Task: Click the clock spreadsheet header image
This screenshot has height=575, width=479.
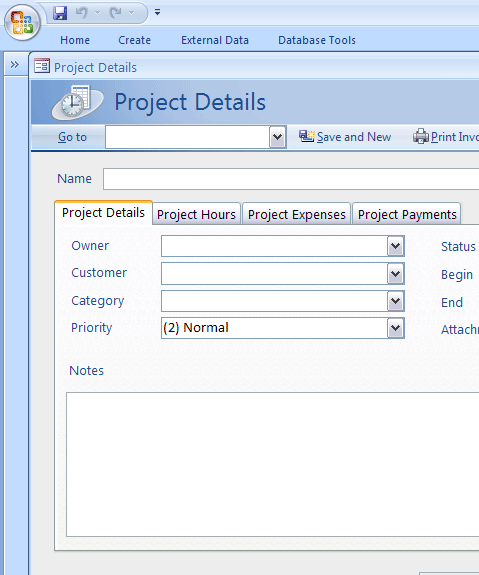Action: (x=77, y=102)
